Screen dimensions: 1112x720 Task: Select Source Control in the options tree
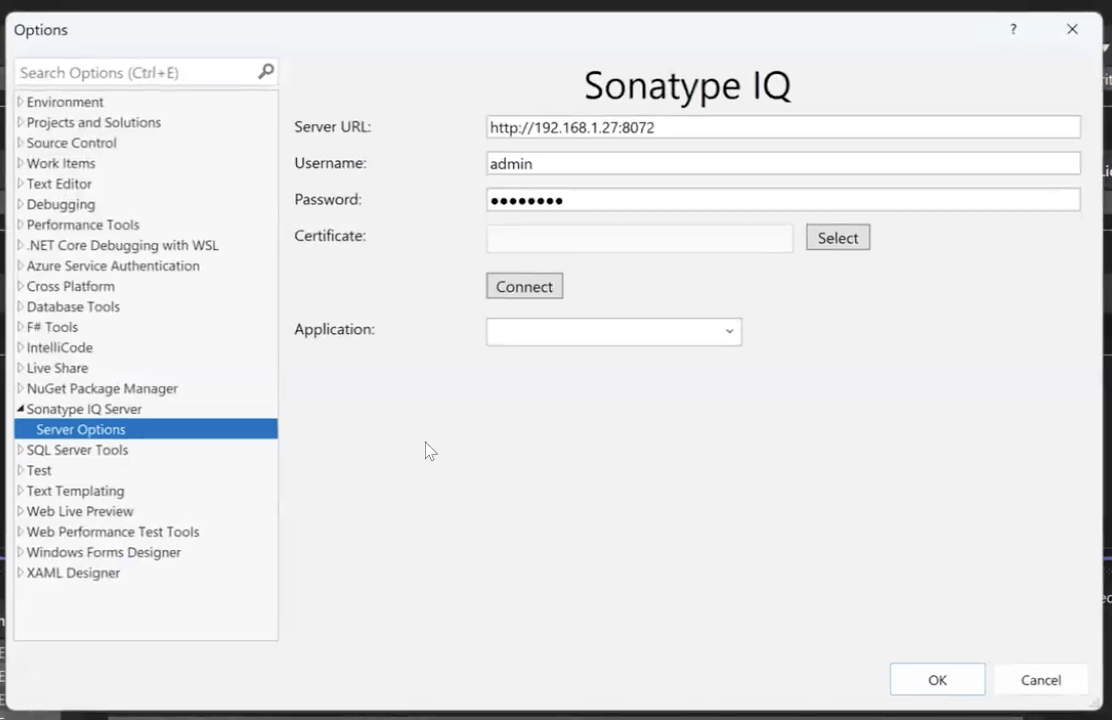(71, 143)
